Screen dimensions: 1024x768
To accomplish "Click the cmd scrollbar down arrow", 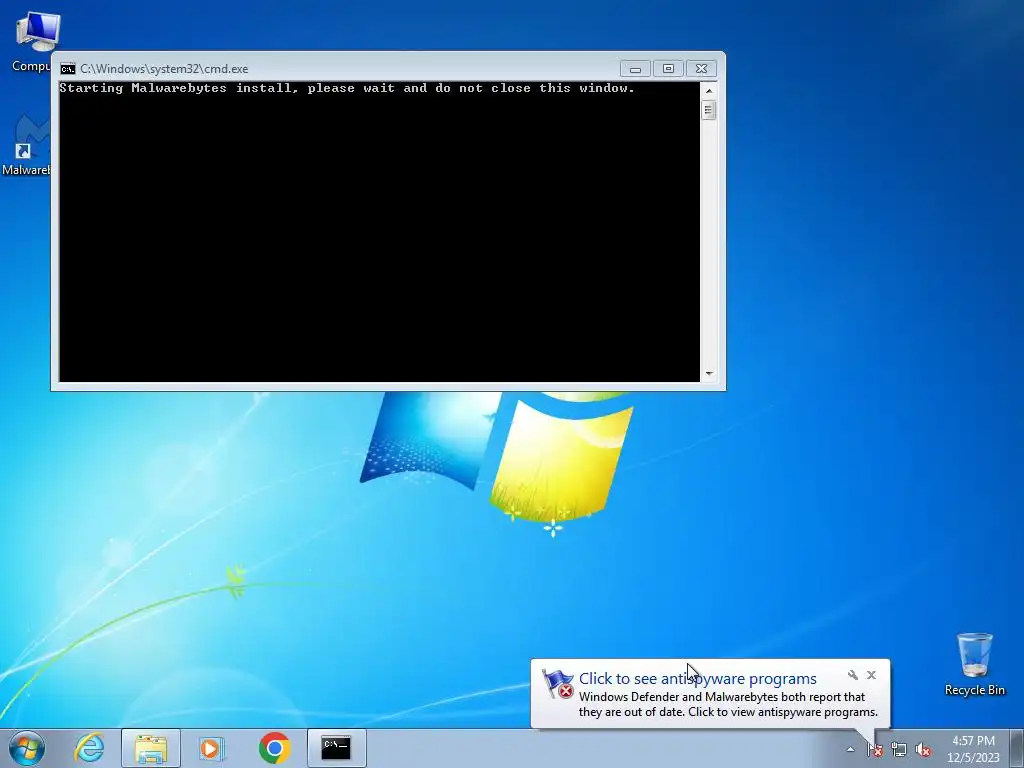I will click(x=709, y=374).
